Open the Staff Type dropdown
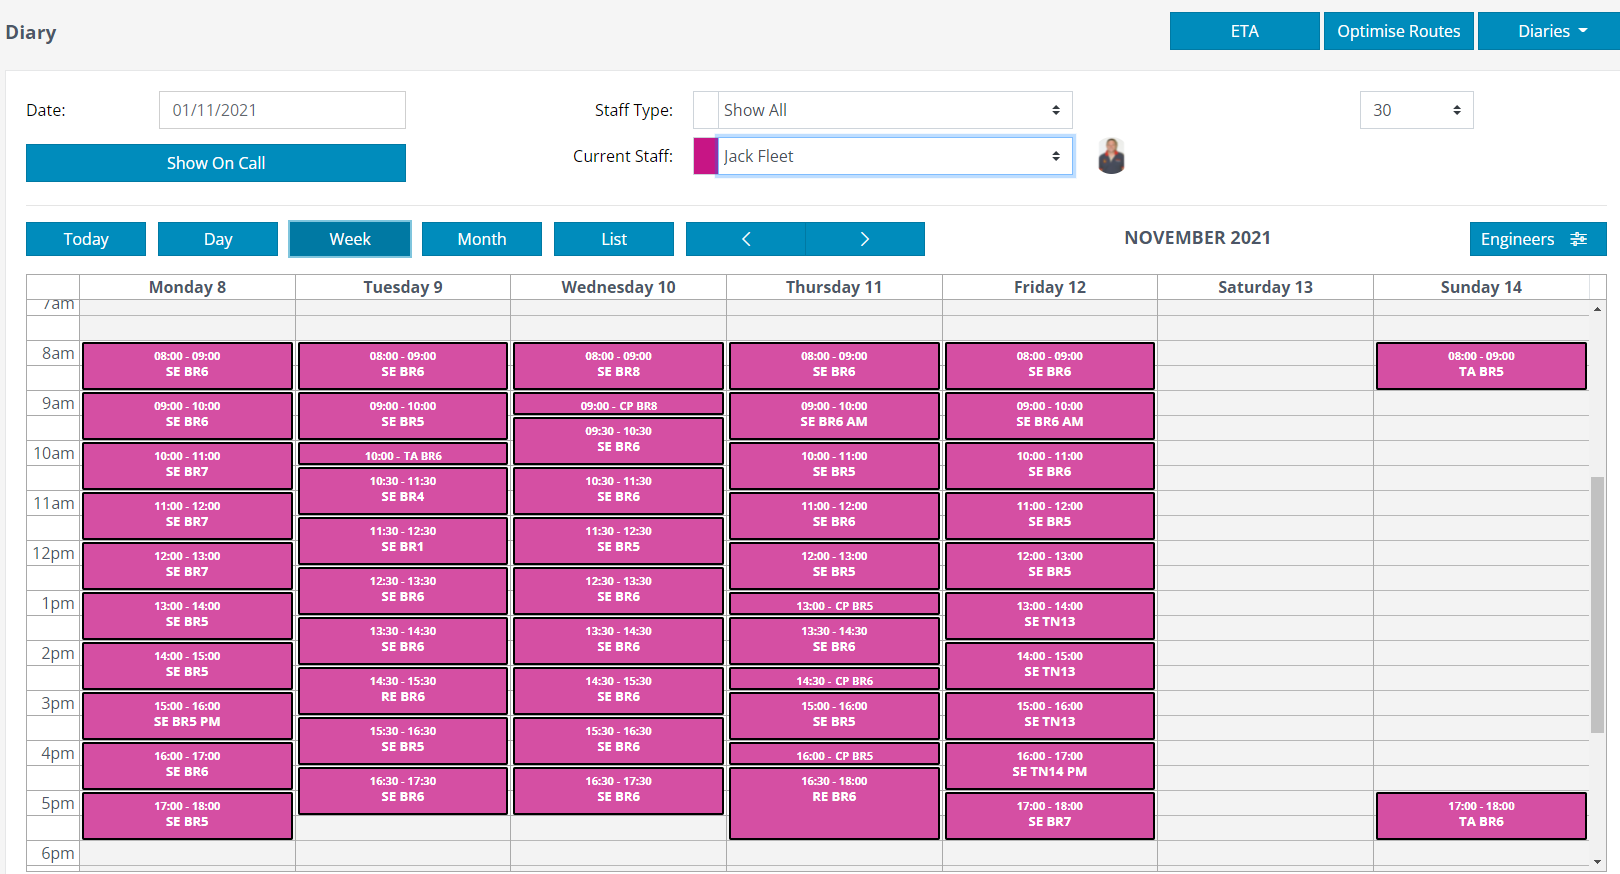Viewport: 1620px width, 874px height. pyautogui.click(x=883, y=110)
